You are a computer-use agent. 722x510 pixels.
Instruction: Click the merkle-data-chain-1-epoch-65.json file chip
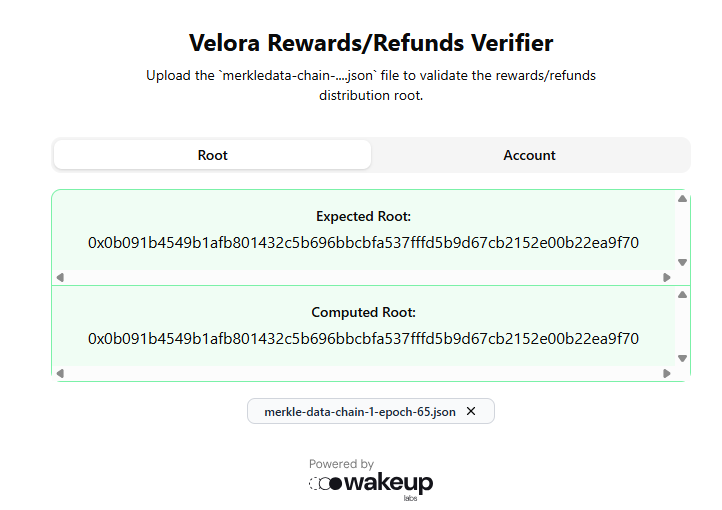[x=359, y=411]
